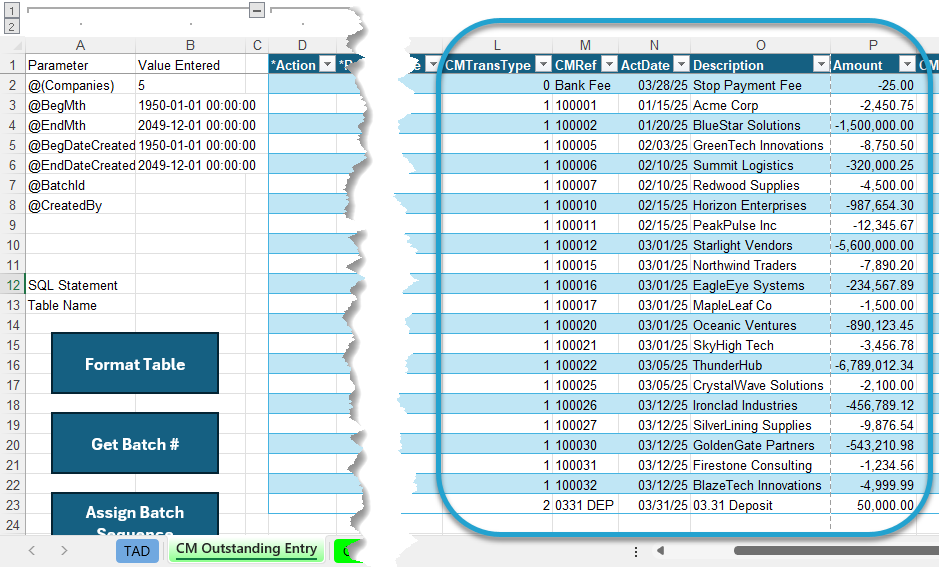Click '03.31 Deposit' description cell
The width and height of the screenshot is (939, 567).
(x=761, y=505)
